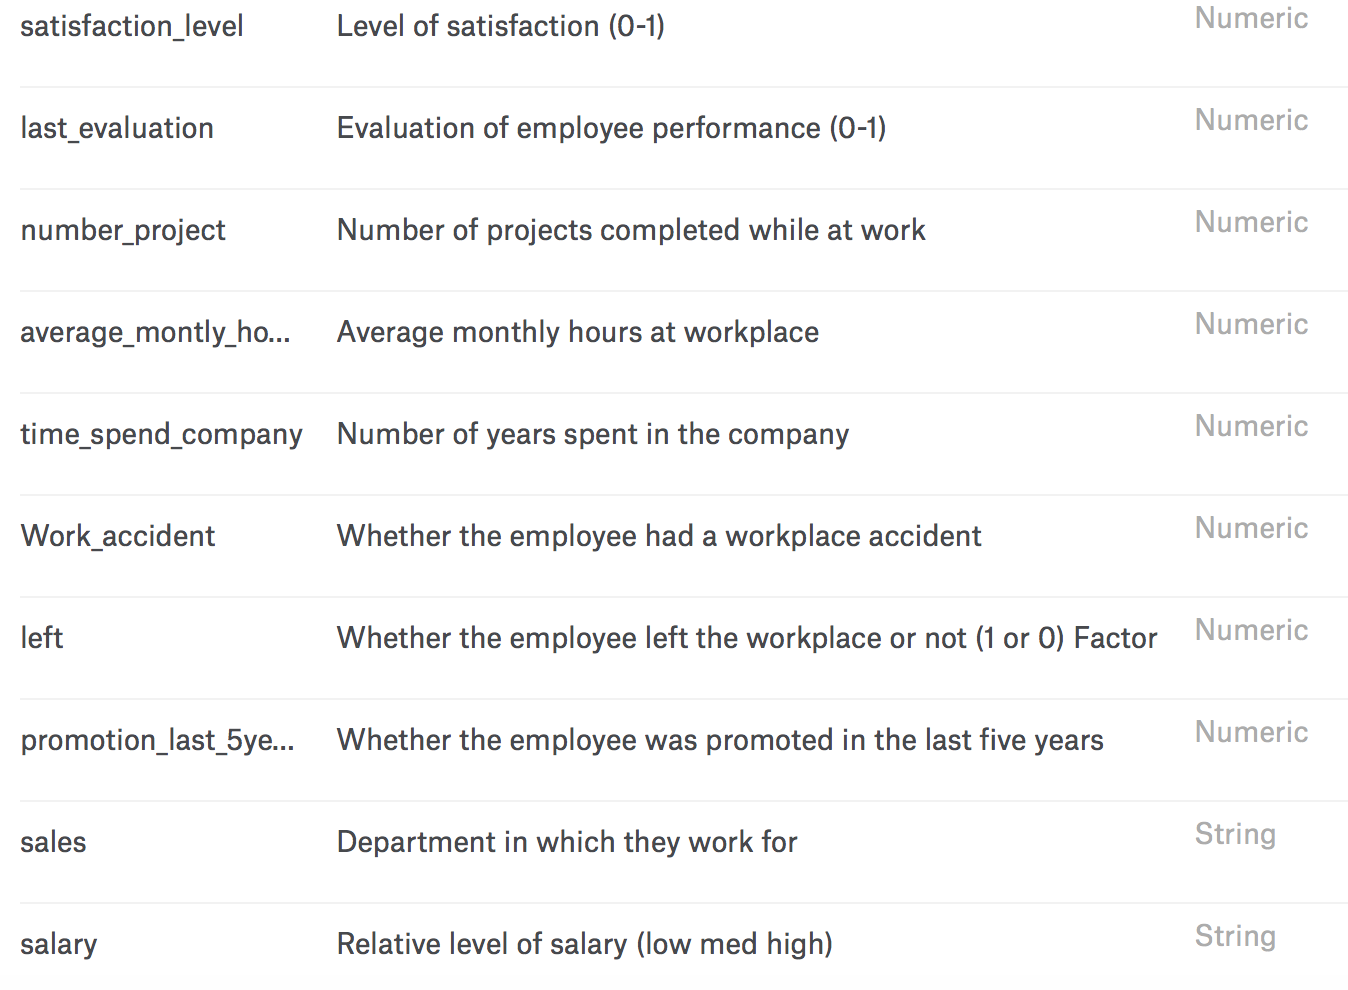This screenshot has height=990, width=1348.
Task: Click the String type label for salary
Action: [x=1235, y=936]
